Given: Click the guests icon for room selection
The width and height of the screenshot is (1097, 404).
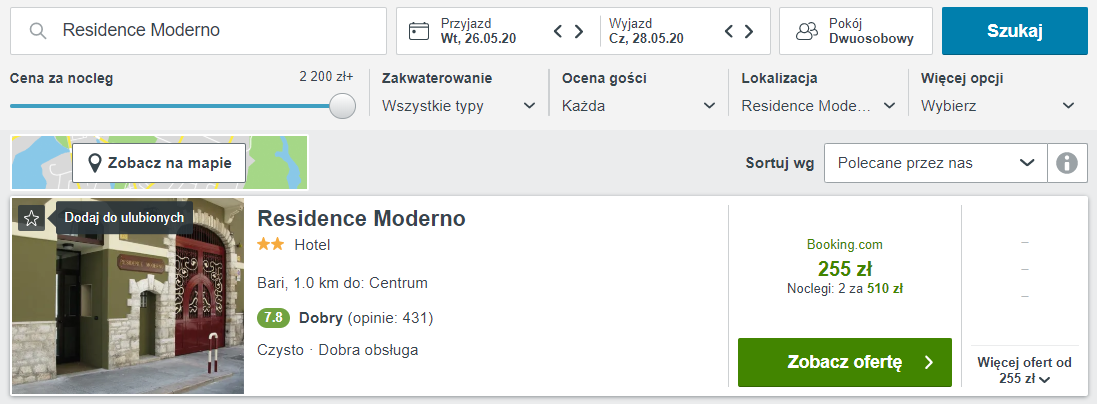Looking at the screenshot, I should point(807,31).
